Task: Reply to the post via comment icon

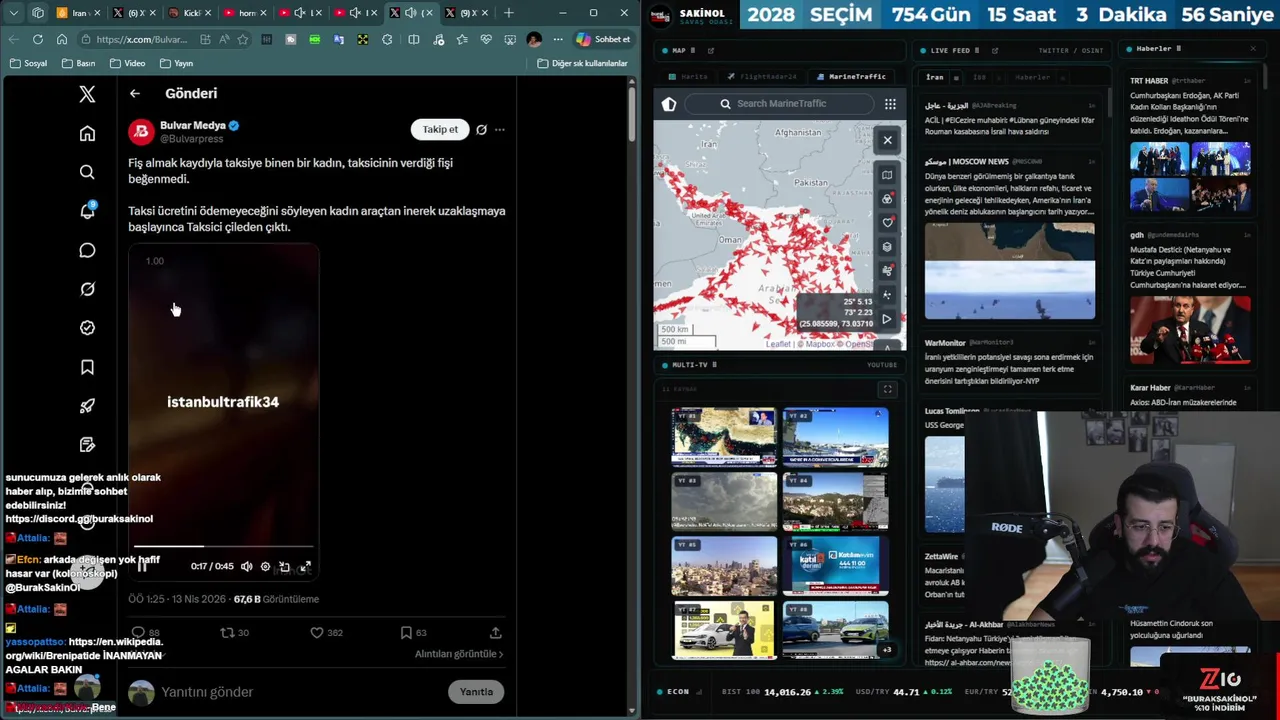Action: click(x=138, y=633)
